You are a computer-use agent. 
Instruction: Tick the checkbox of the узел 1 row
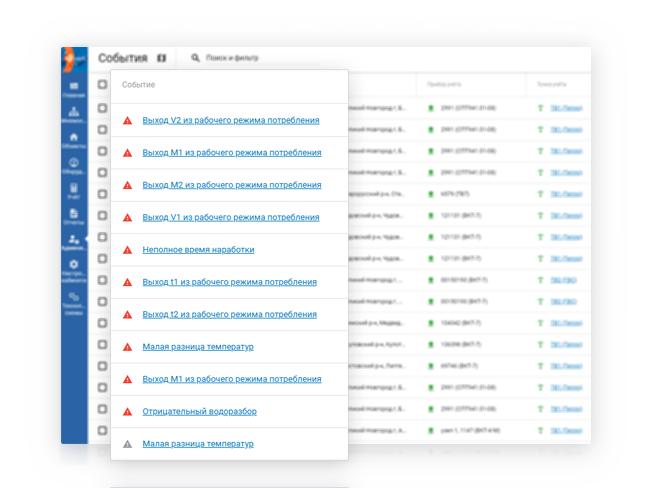pyautogui.click(x=102, y=430)
